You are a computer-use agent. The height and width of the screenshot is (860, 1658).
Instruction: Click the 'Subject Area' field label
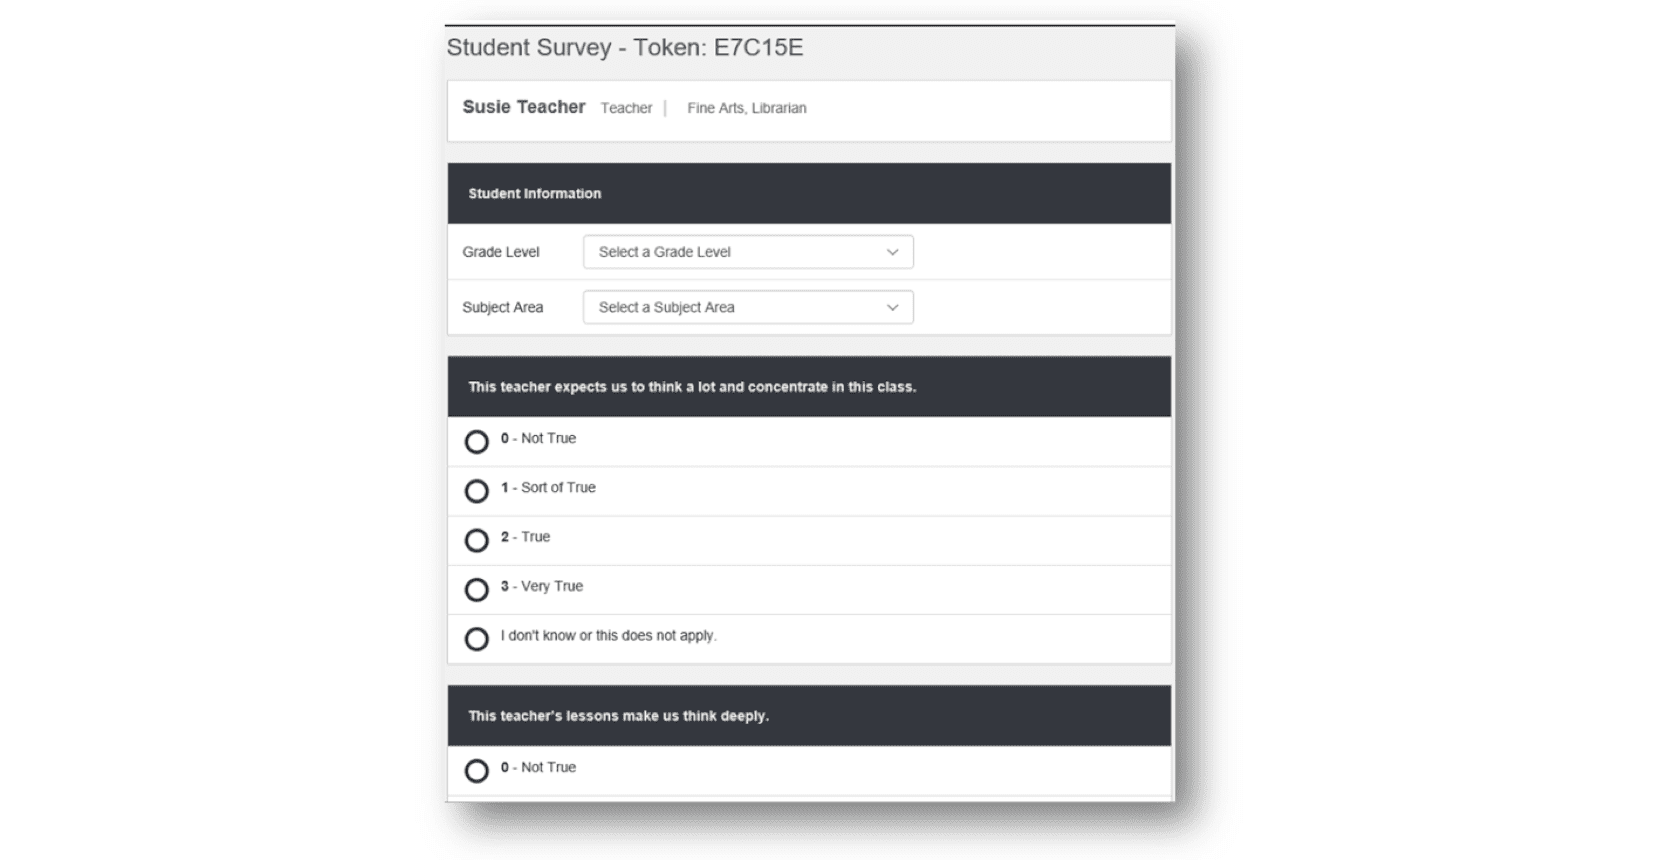click(x=502, y=307)
